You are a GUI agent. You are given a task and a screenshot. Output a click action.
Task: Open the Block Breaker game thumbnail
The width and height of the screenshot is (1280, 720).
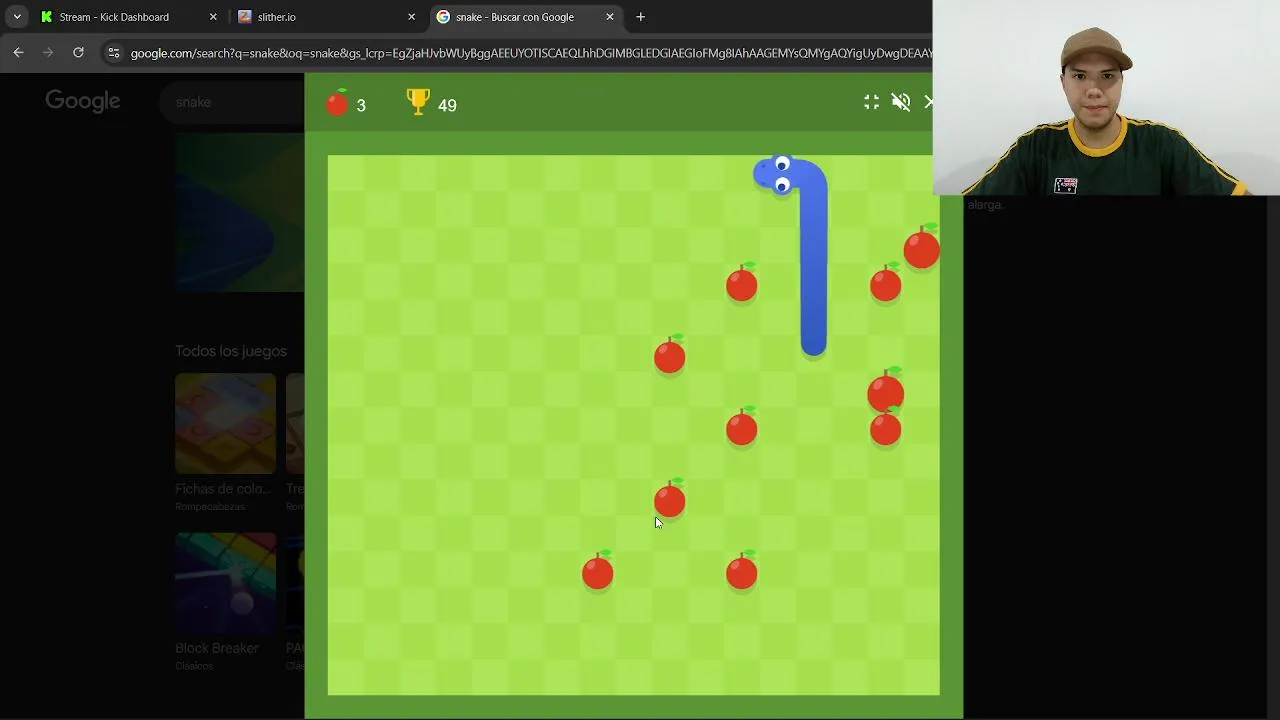tap(225, 583)
